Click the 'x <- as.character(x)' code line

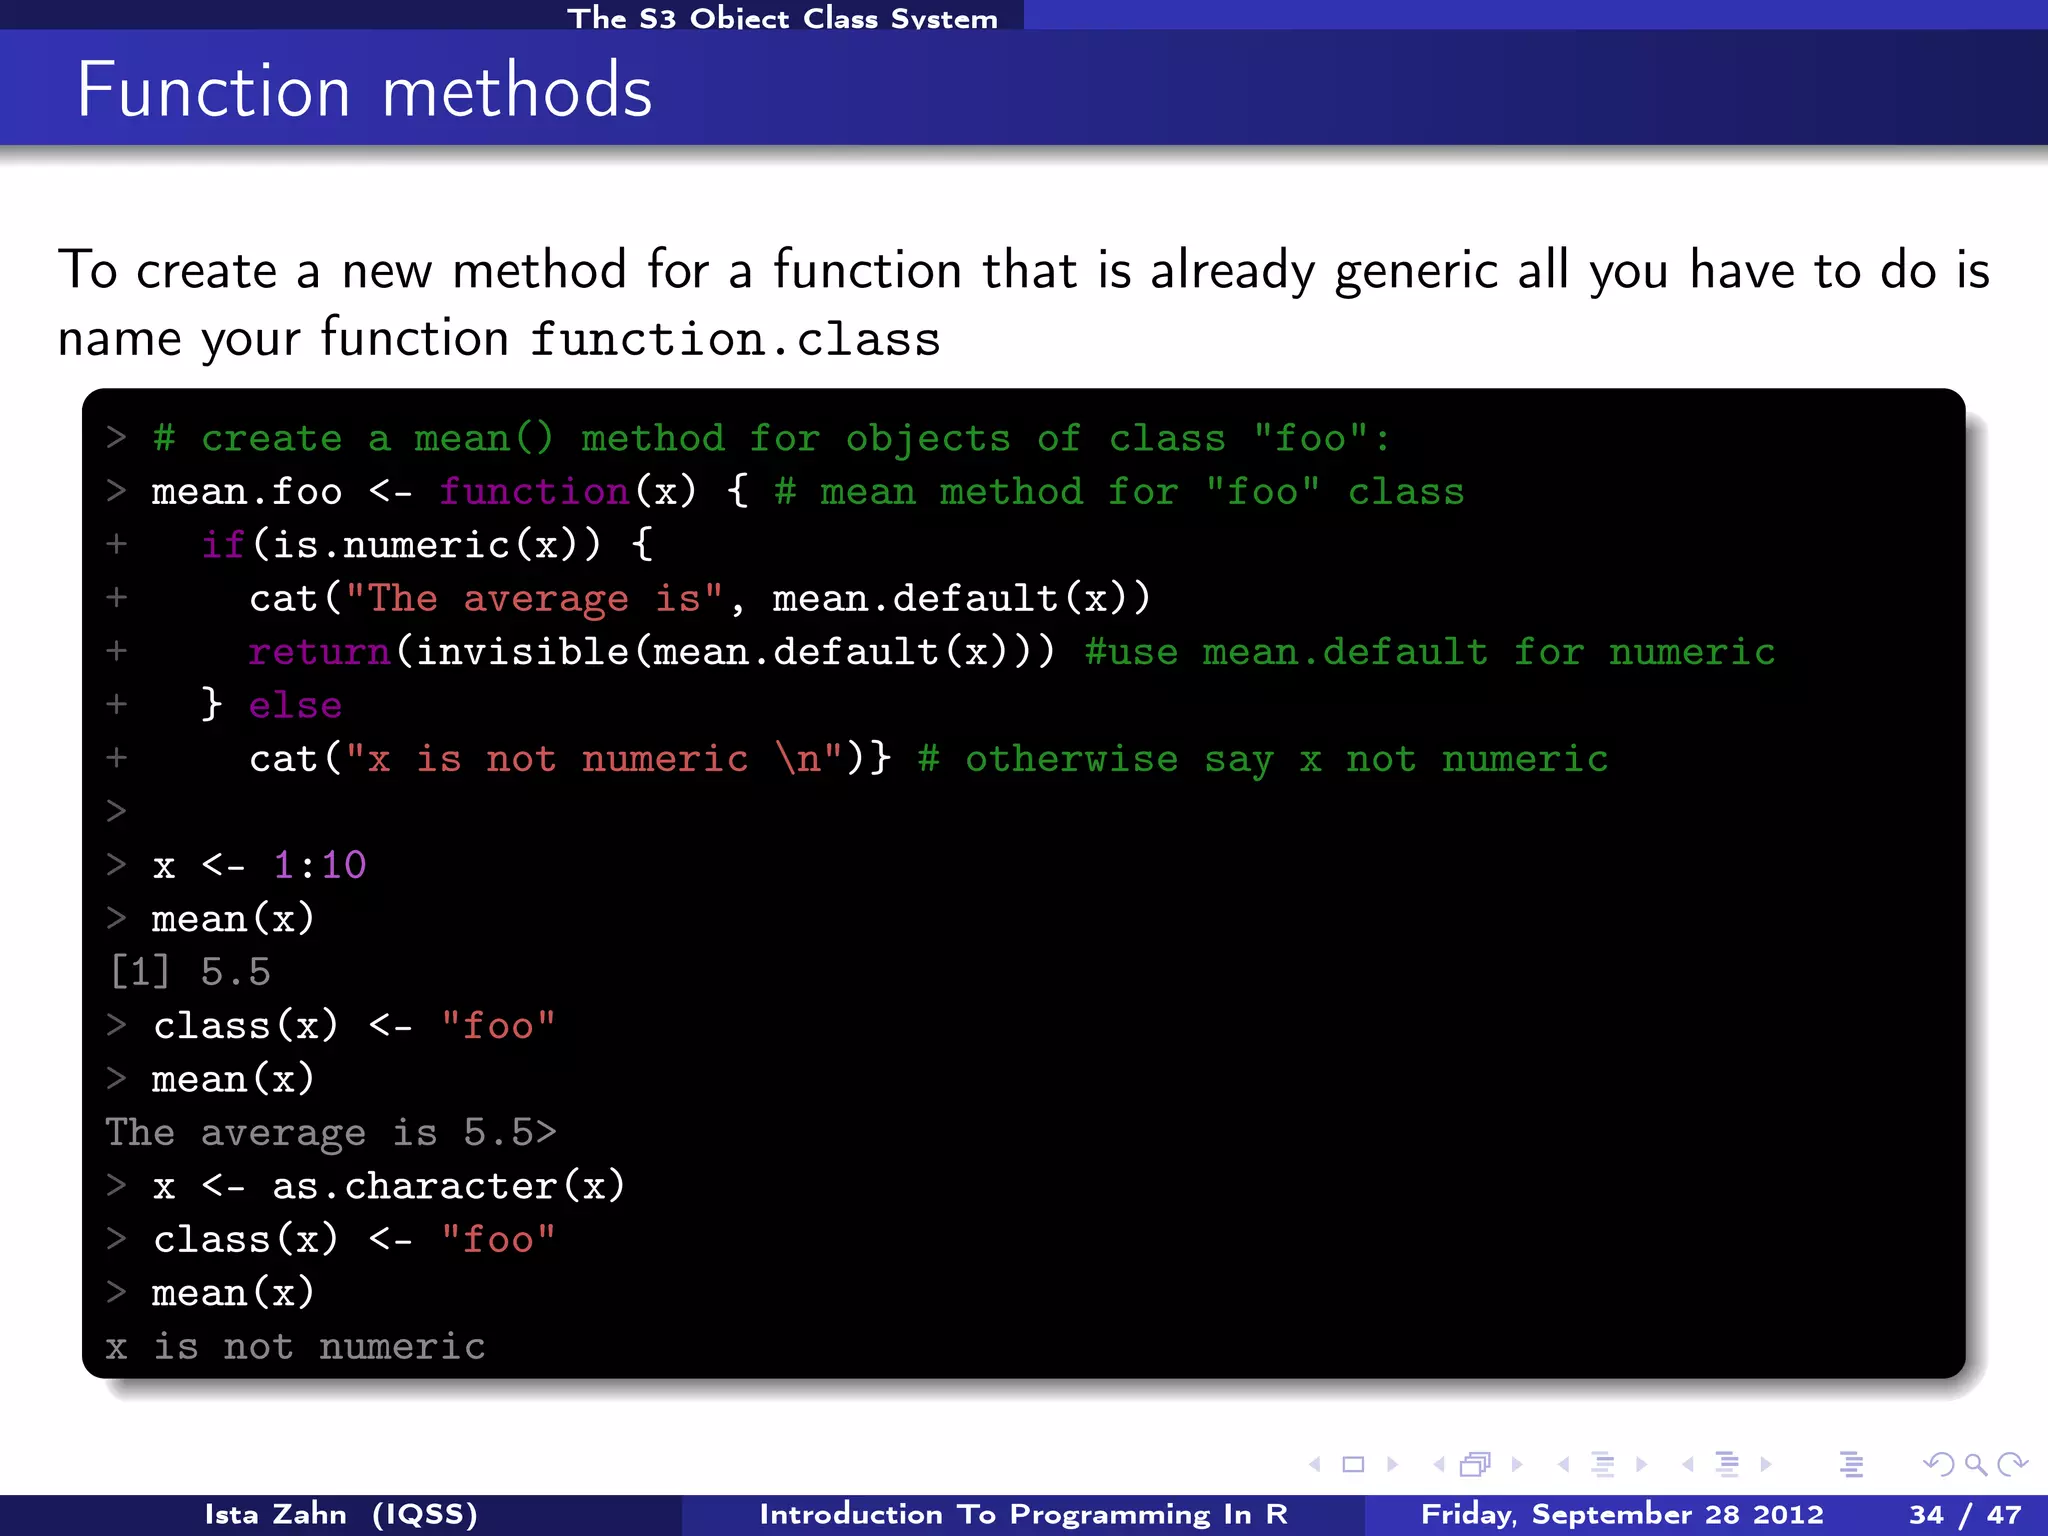(389, 1186)
